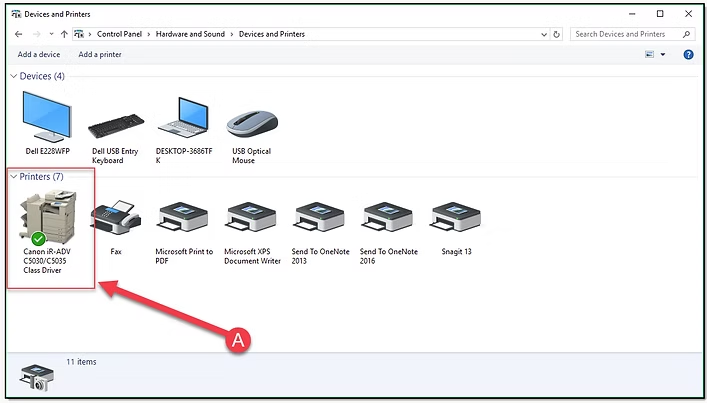The width and height of the screenshot is (707, 403).
Task: Click Add a device
Action: (x=39, y=54)
